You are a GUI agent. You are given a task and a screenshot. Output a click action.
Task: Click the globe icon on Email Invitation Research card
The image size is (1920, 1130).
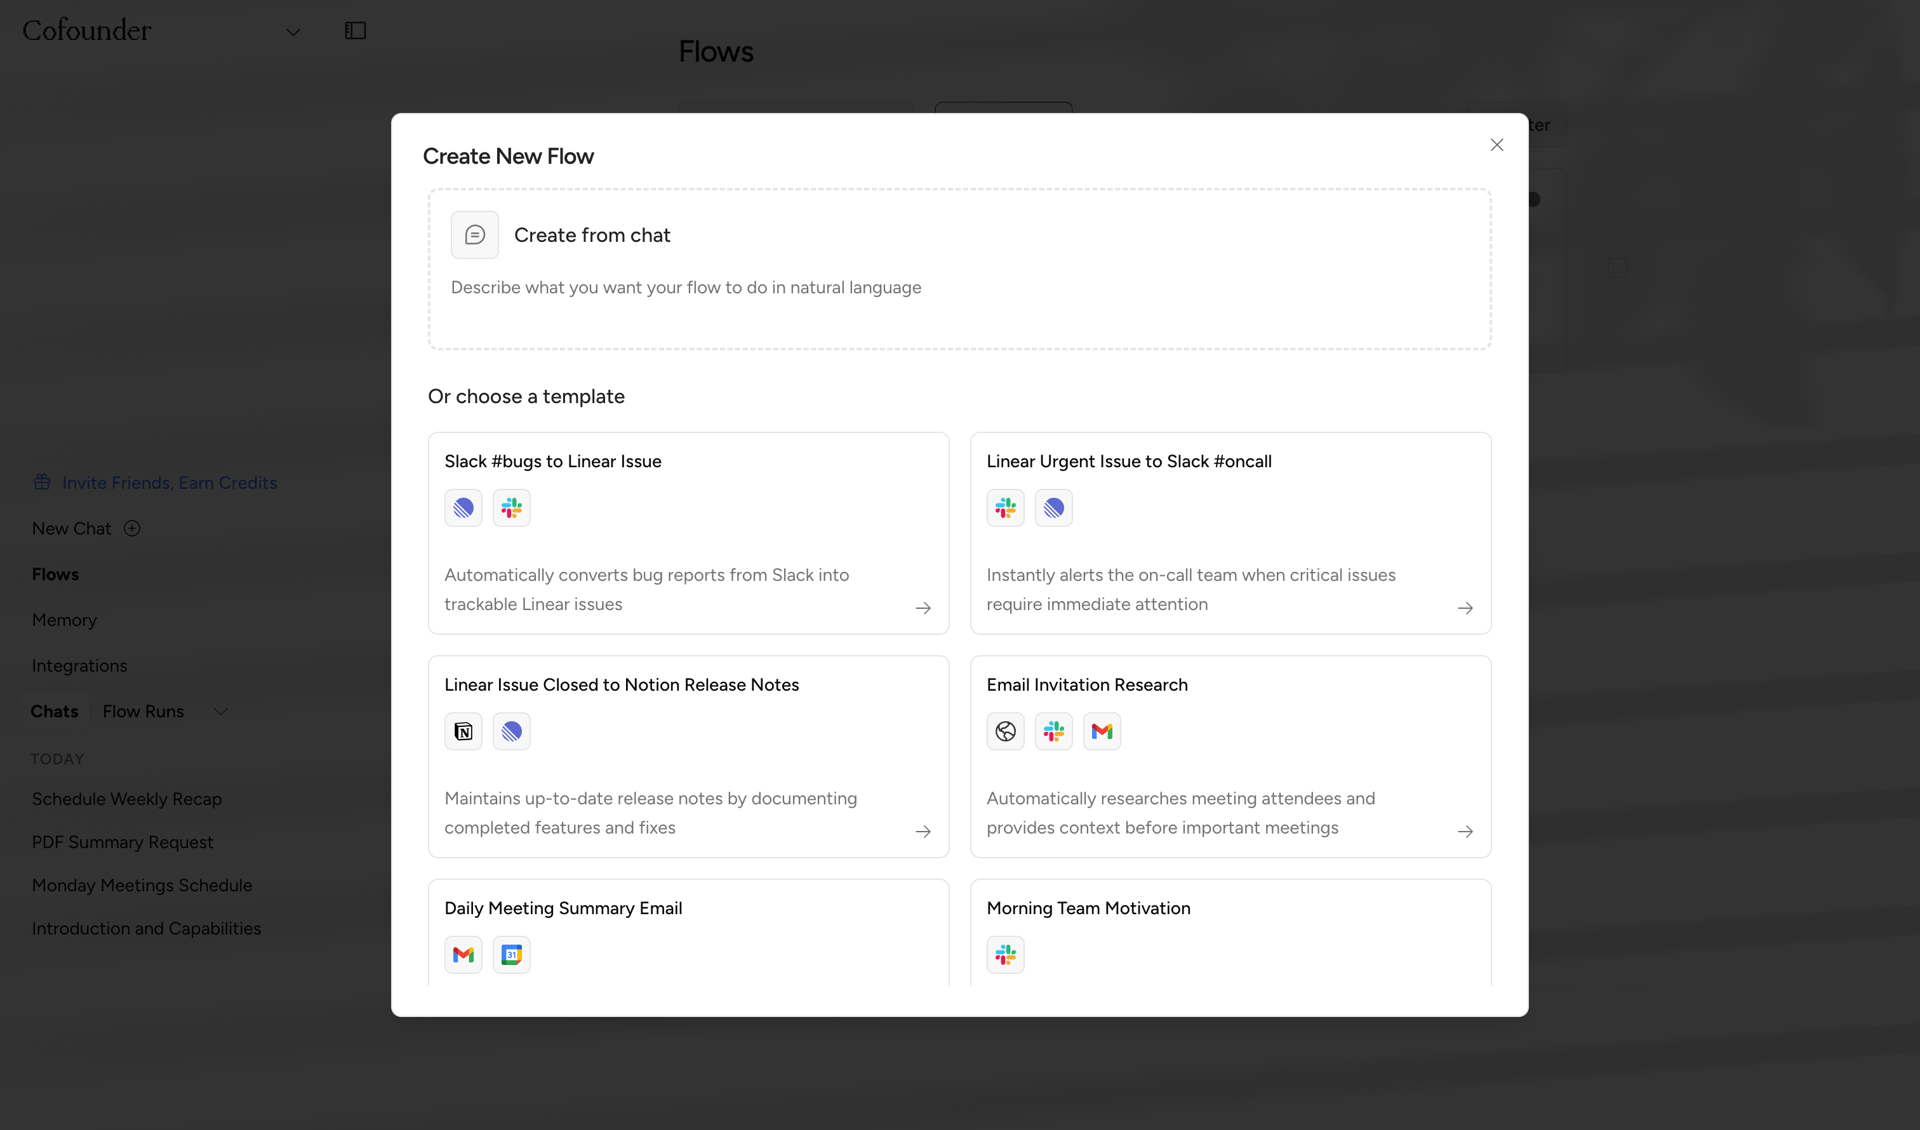[1005, 731]
